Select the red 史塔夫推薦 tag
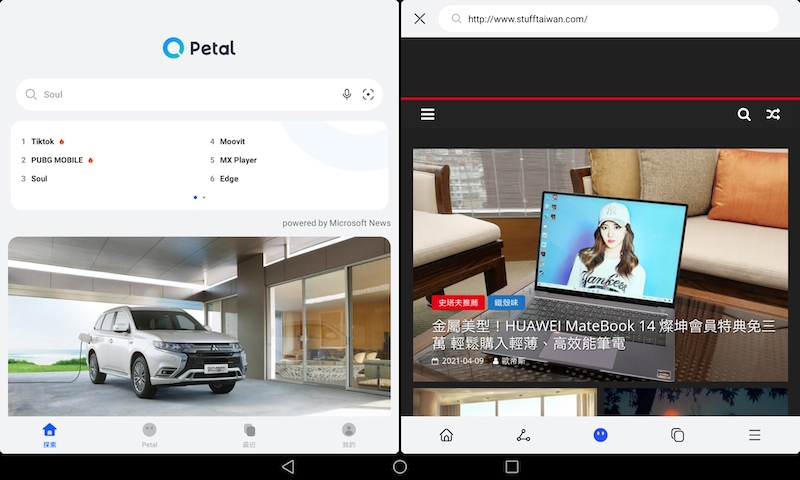The width and height of the screenshot is (800, 480). coord(458,302)
